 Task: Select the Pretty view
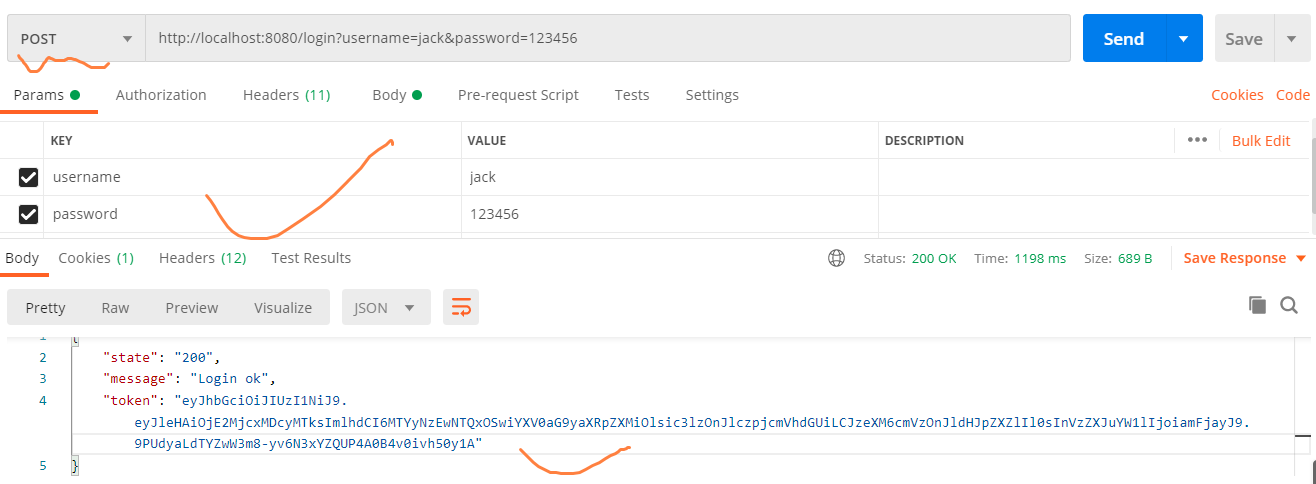(x=45, y=308)
